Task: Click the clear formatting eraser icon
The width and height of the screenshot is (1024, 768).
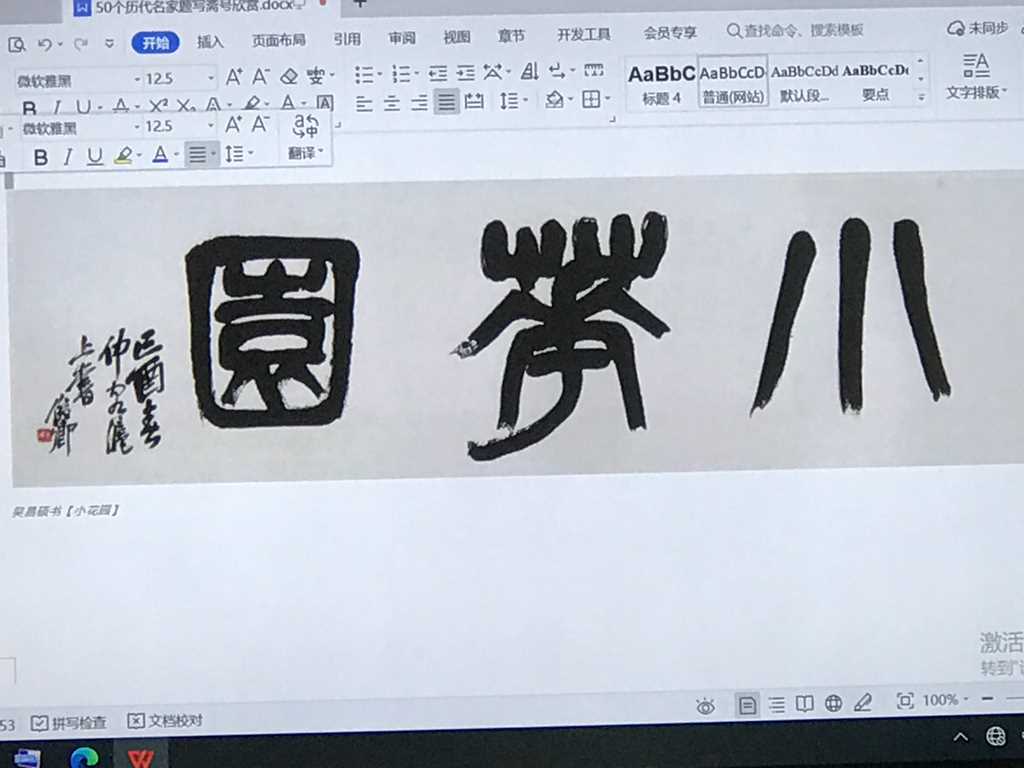Action: (x=289, y=77)
